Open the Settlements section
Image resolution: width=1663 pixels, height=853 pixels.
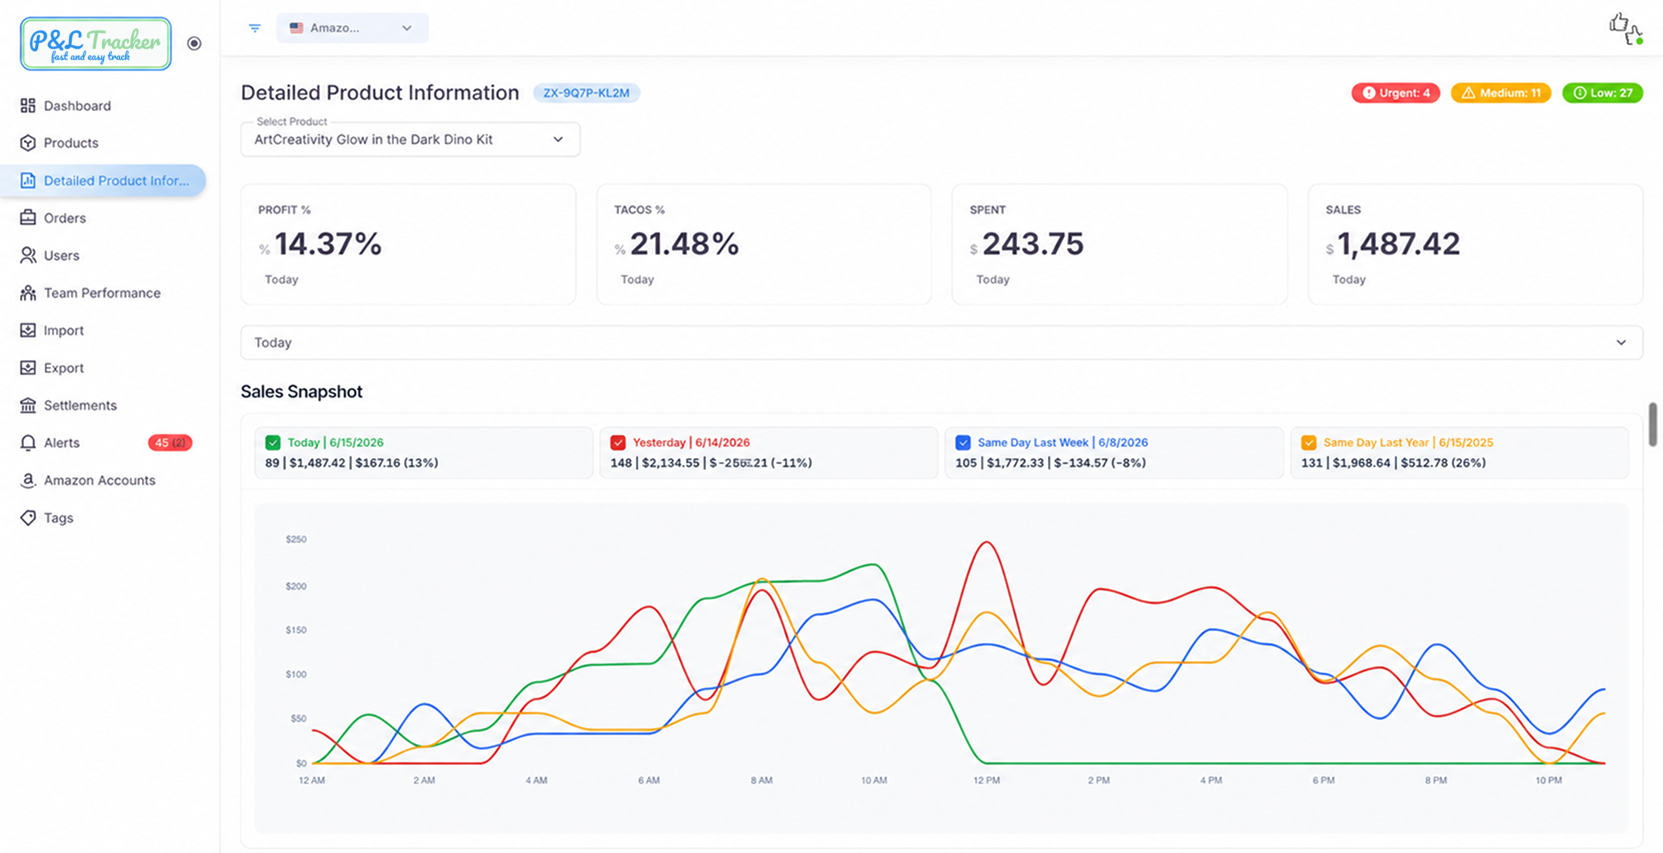(80, 405)
